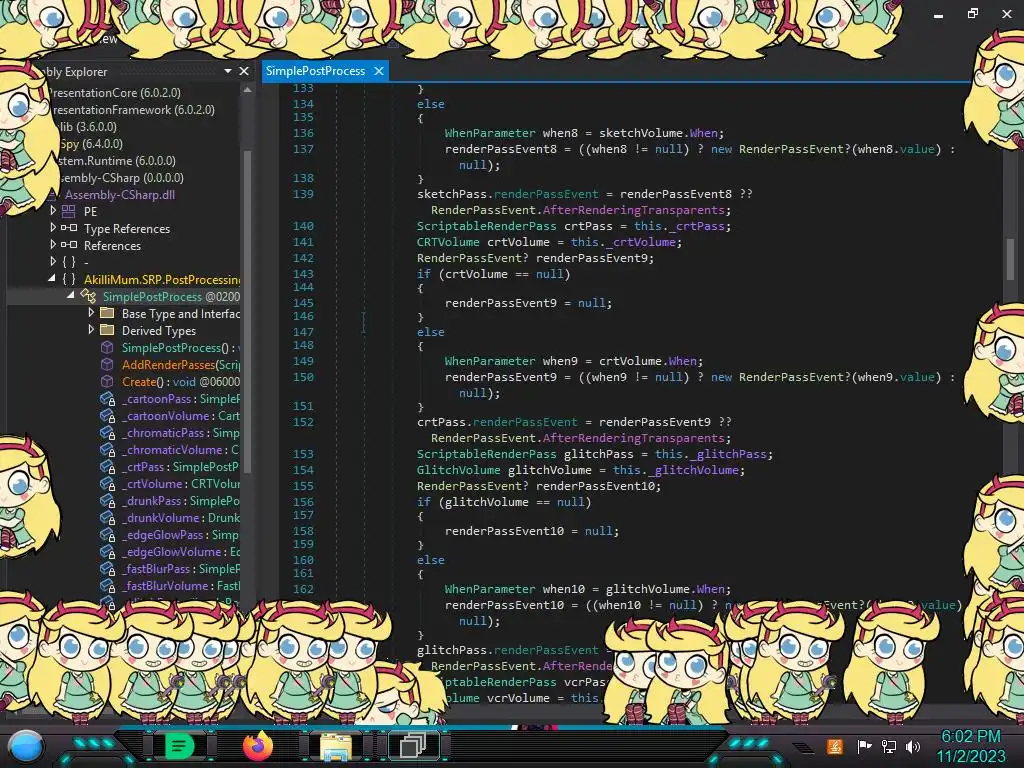
Task: Click the References node link icon
Action: [x=69, y=245]
